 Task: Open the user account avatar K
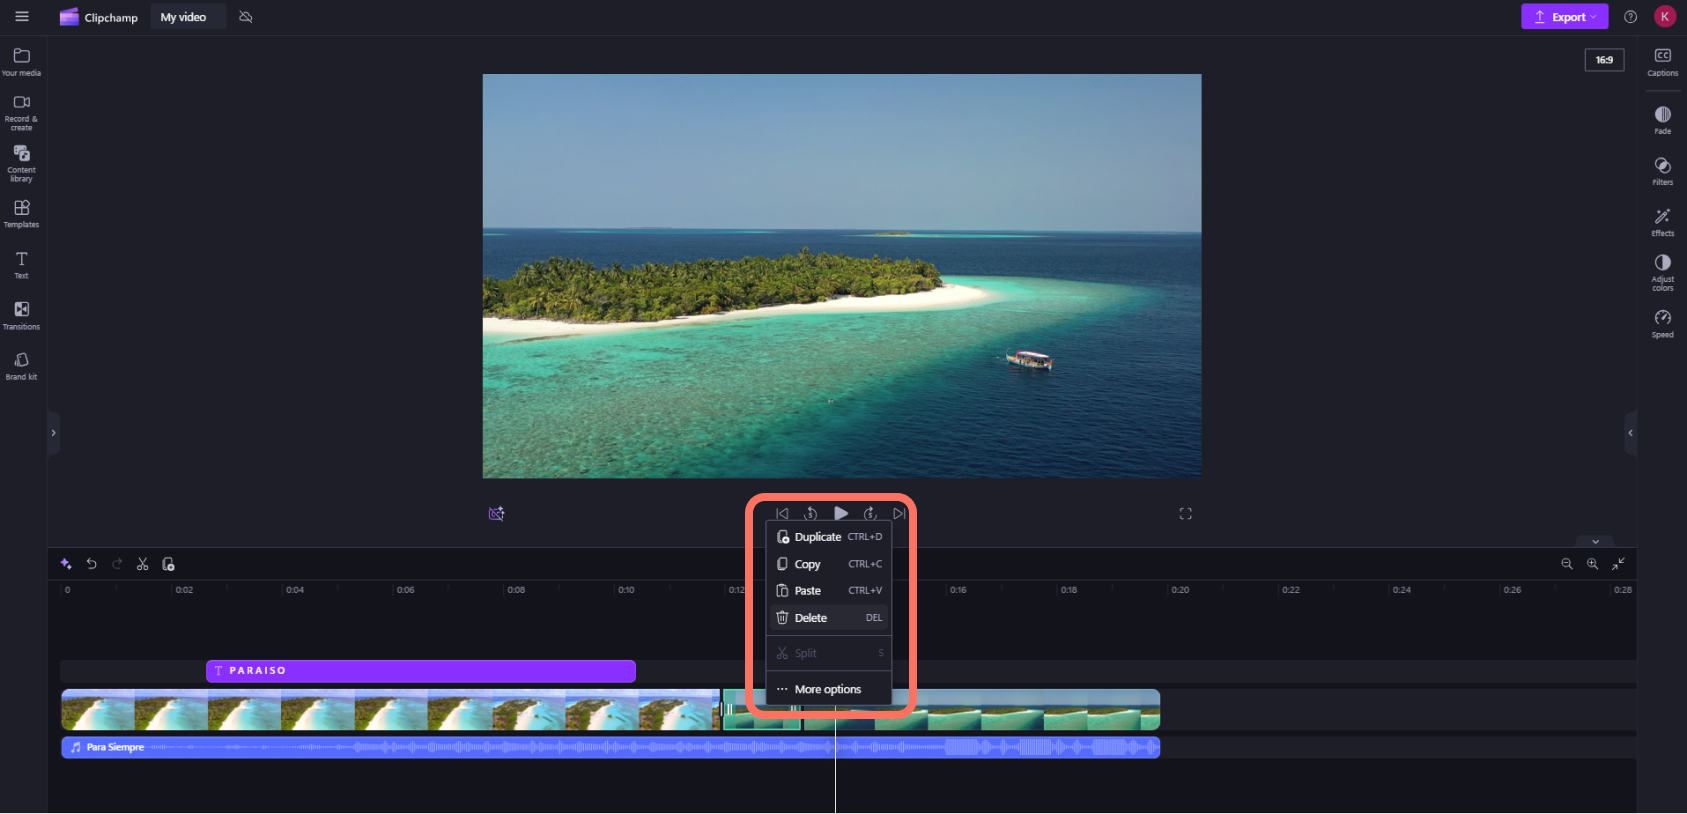pos(1665,17)
